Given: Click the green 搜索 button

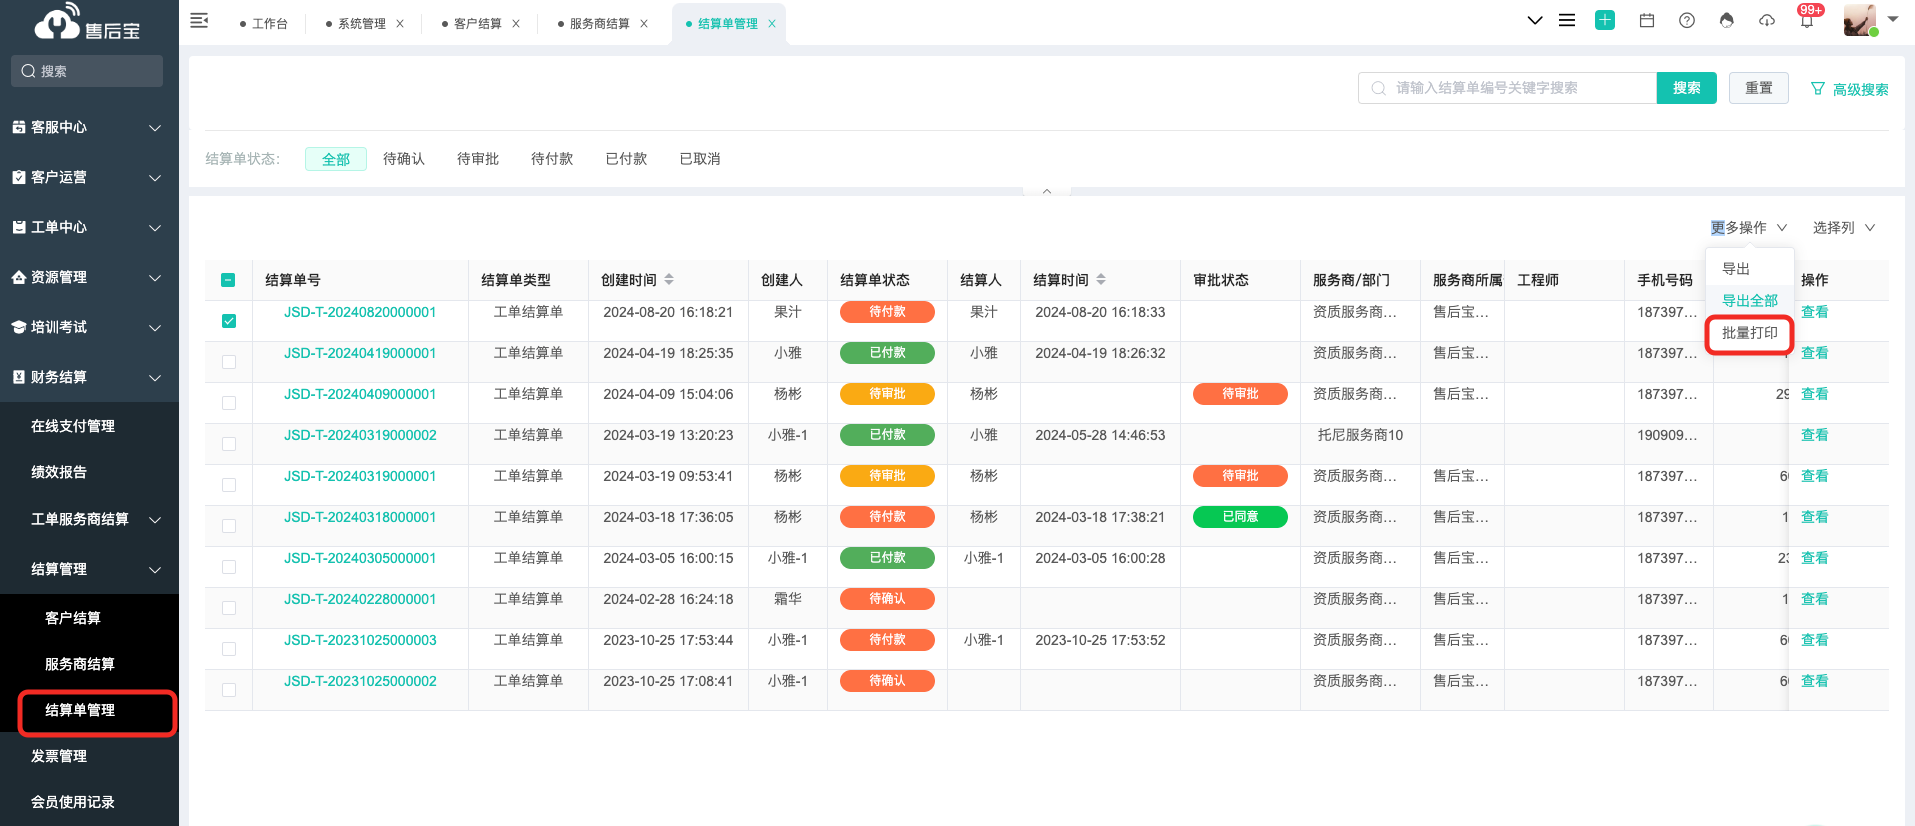Looking at the screenshot, I should pos(1687,88).
